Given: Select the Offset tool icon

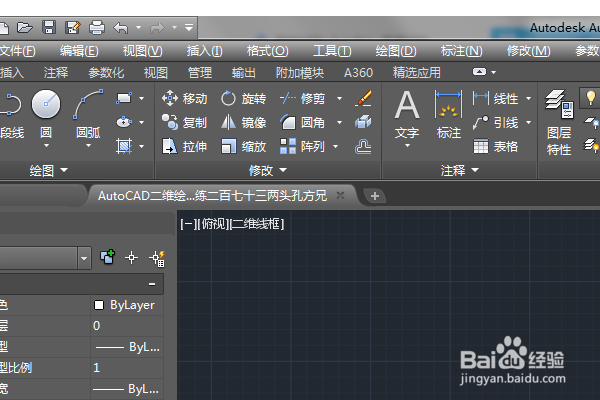Looking at the screenshot, I should pyautogui.click(x=363, y=146).
